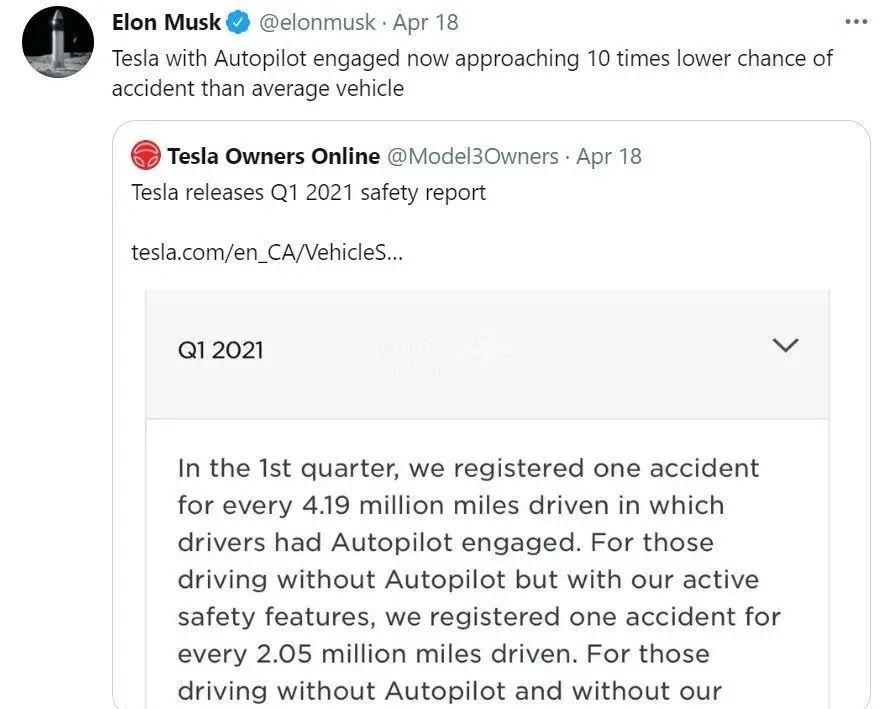The image size is (893, 709).
Task: Click Apr 18 timestamp beside @elonmusk
Action: tap(426, 22)
